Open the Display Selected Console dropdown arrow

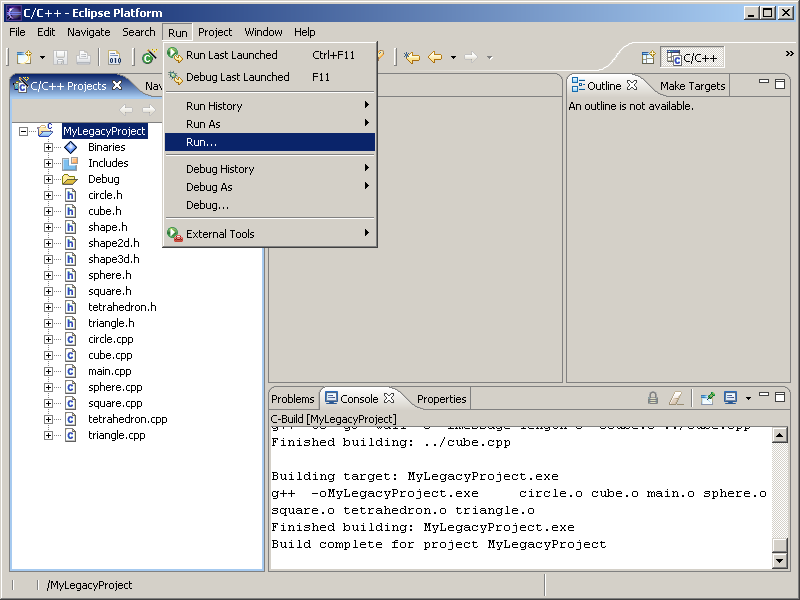point(747,398)
